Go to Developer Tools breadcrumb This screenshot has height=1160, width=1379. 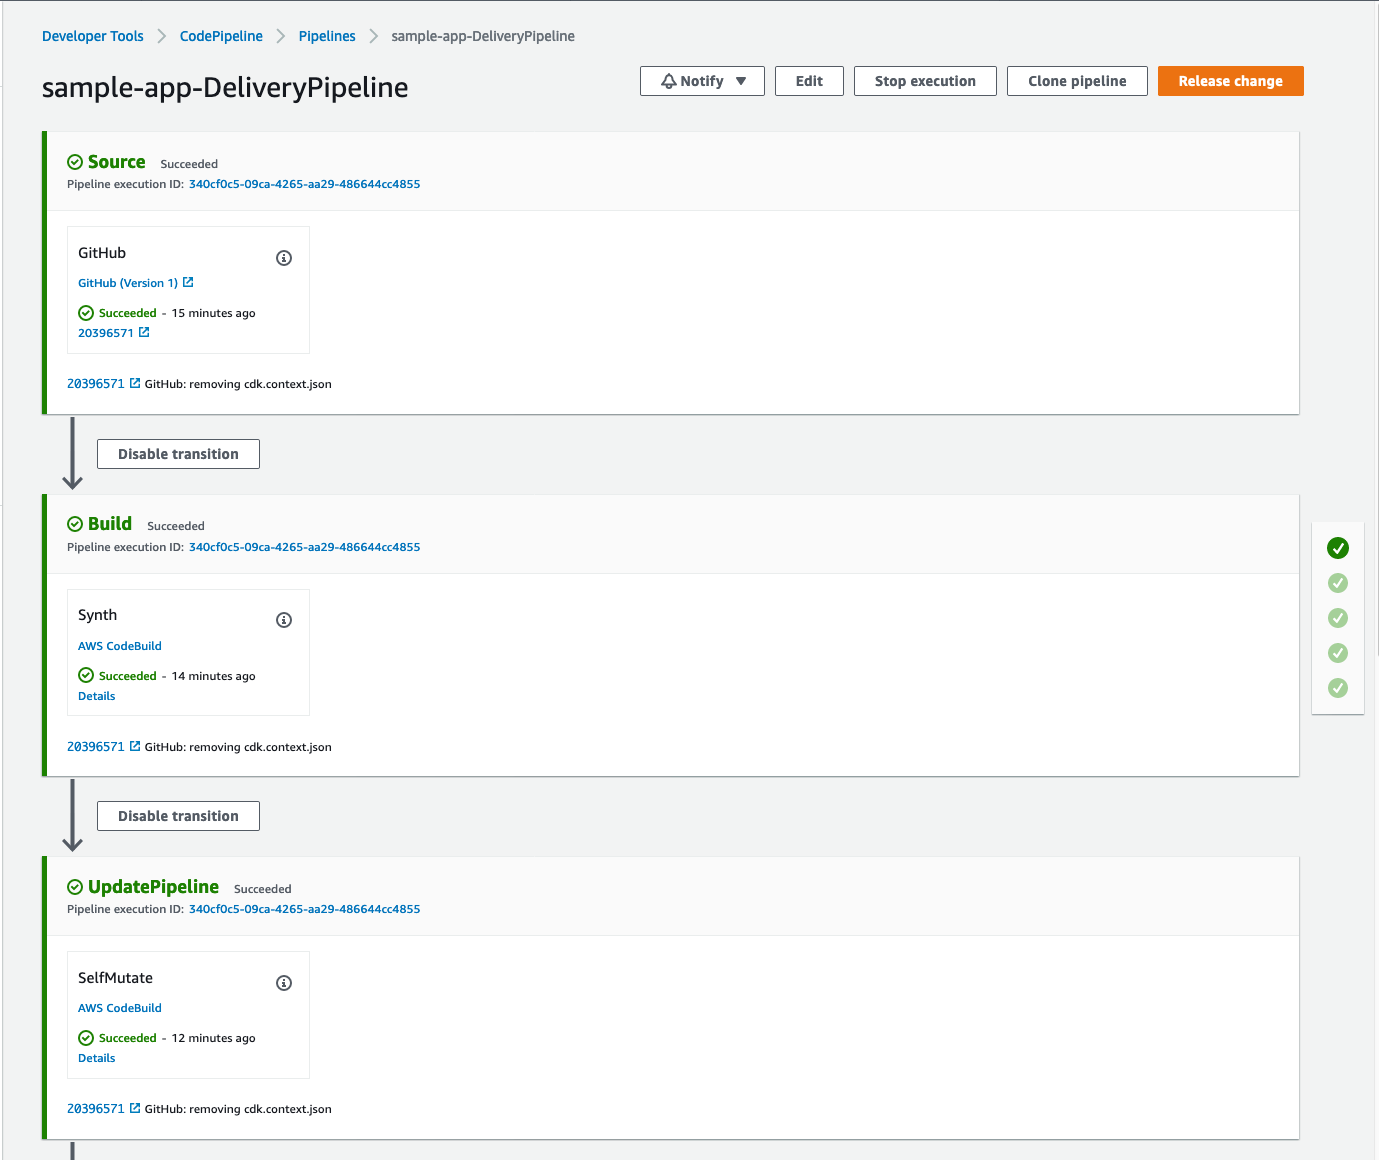point(93,36)
